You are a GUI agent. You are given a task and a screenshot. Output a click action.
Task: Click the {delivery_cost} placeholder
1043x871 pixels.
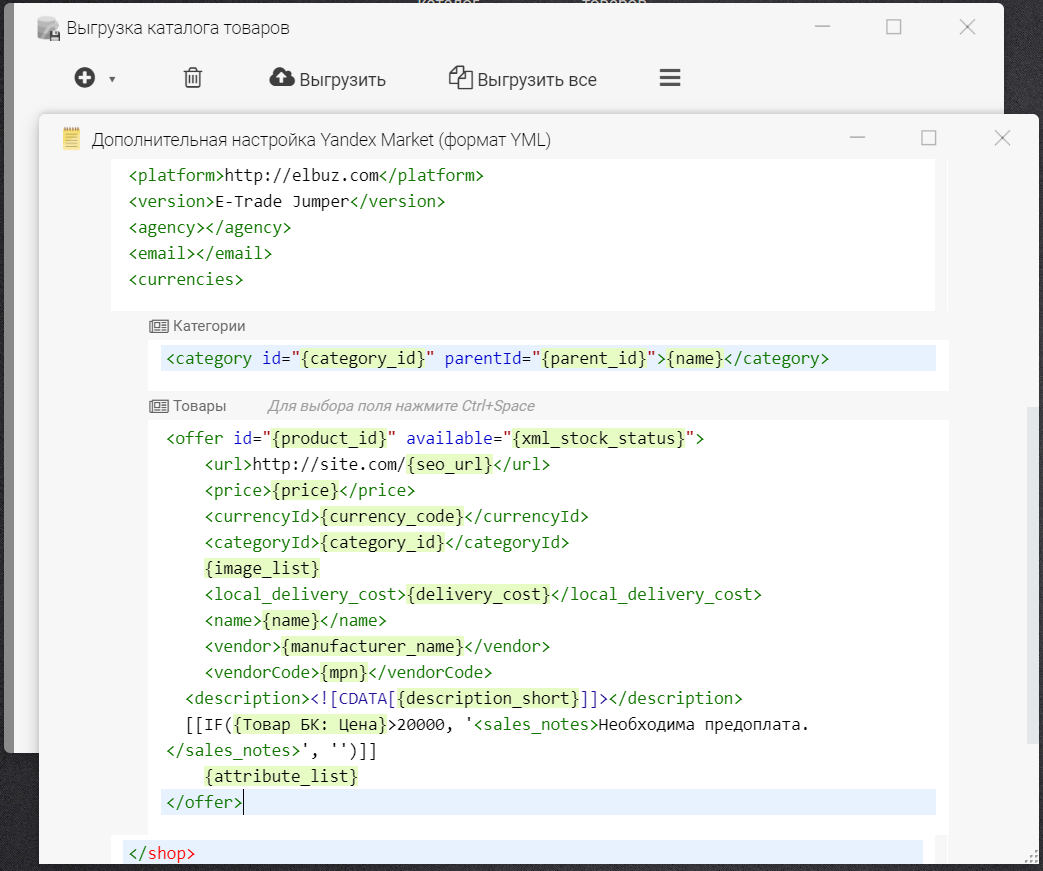[x=478, y=594]
